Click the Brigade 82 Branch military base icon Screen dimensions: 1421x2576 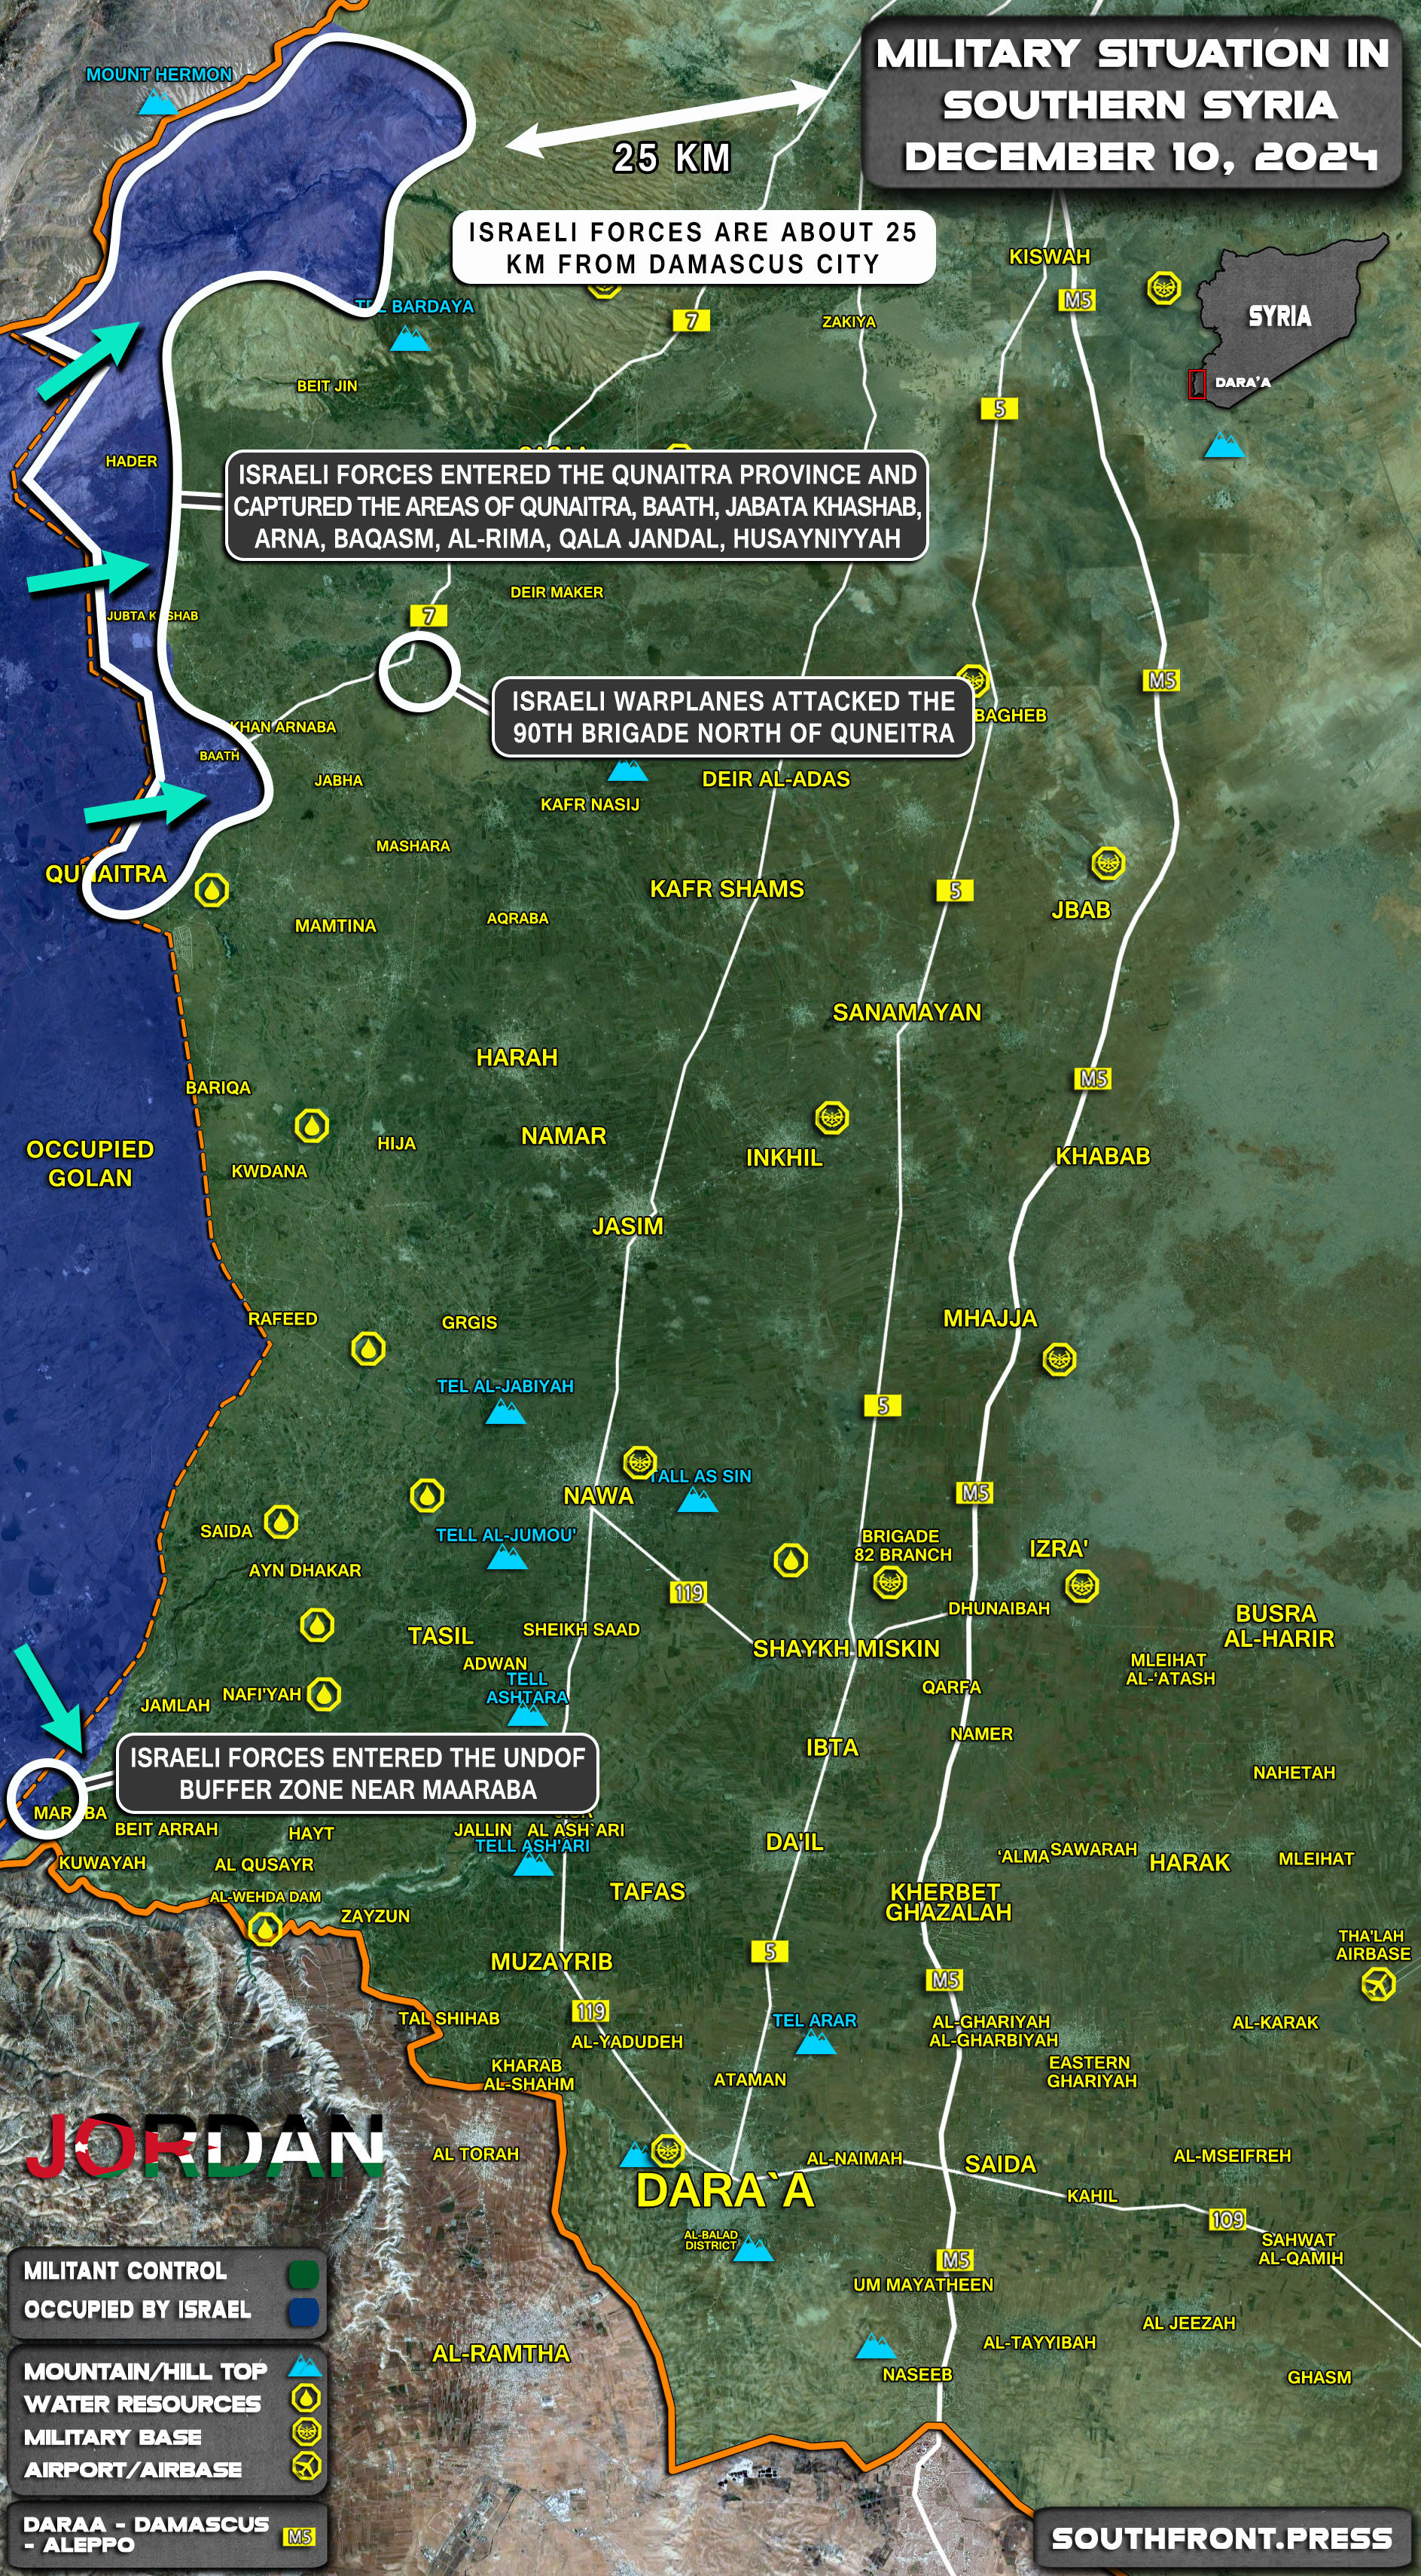889,1582
